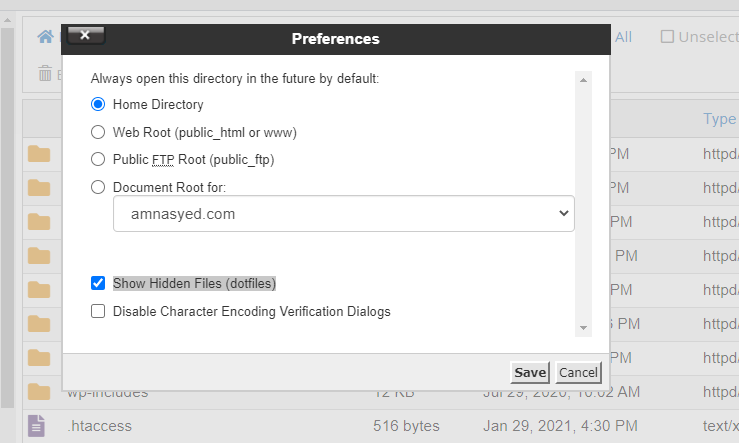This screenshot has height=443, width=739.
Task: Open the amnasyed.com domain dropdown
Action: point(344,213)
